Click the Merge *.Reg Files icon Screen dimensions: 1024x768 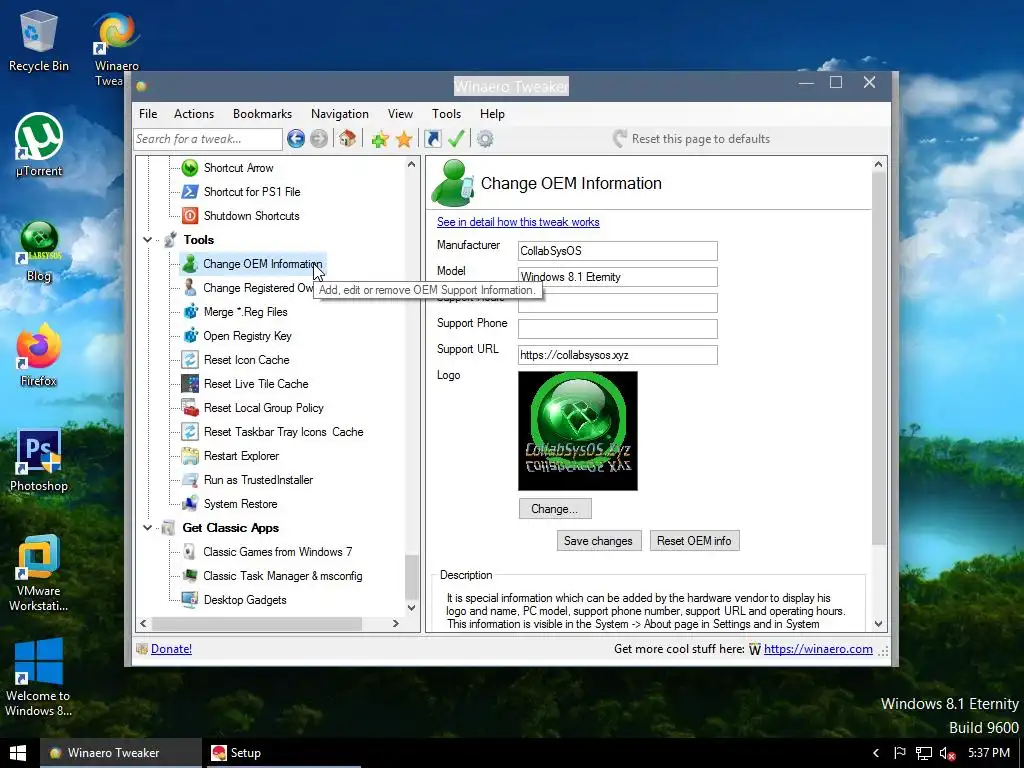coord(190,312)
